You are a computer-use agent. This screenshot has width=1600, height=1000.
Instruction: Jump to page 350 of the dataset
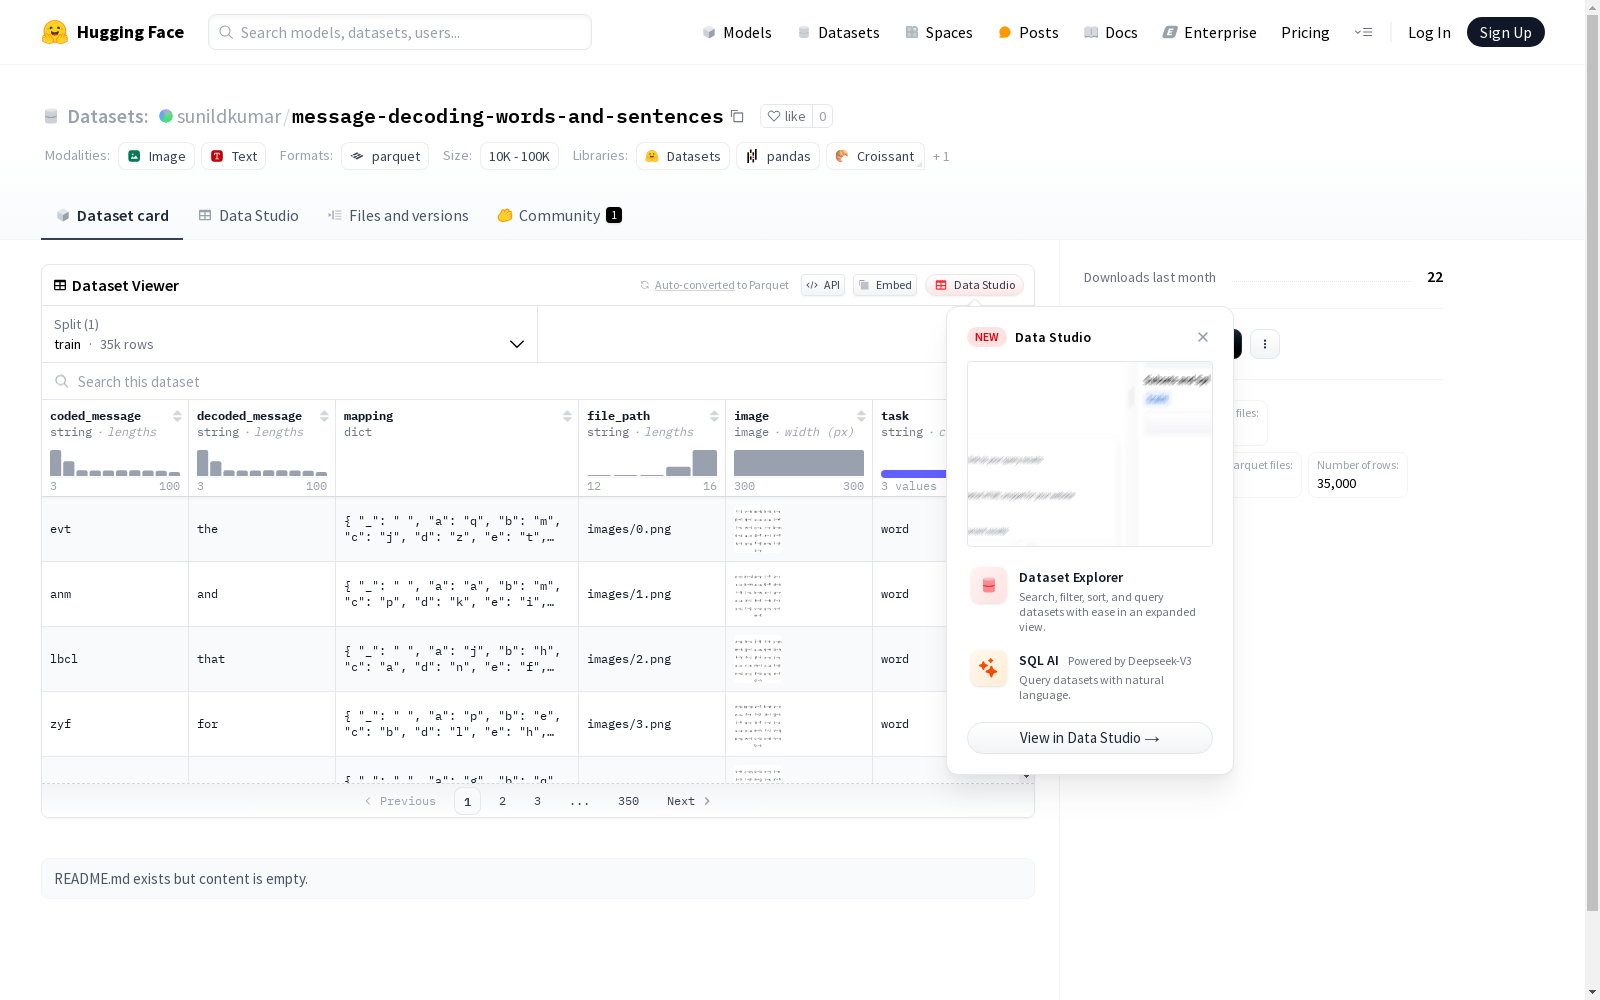coord(628,801)
